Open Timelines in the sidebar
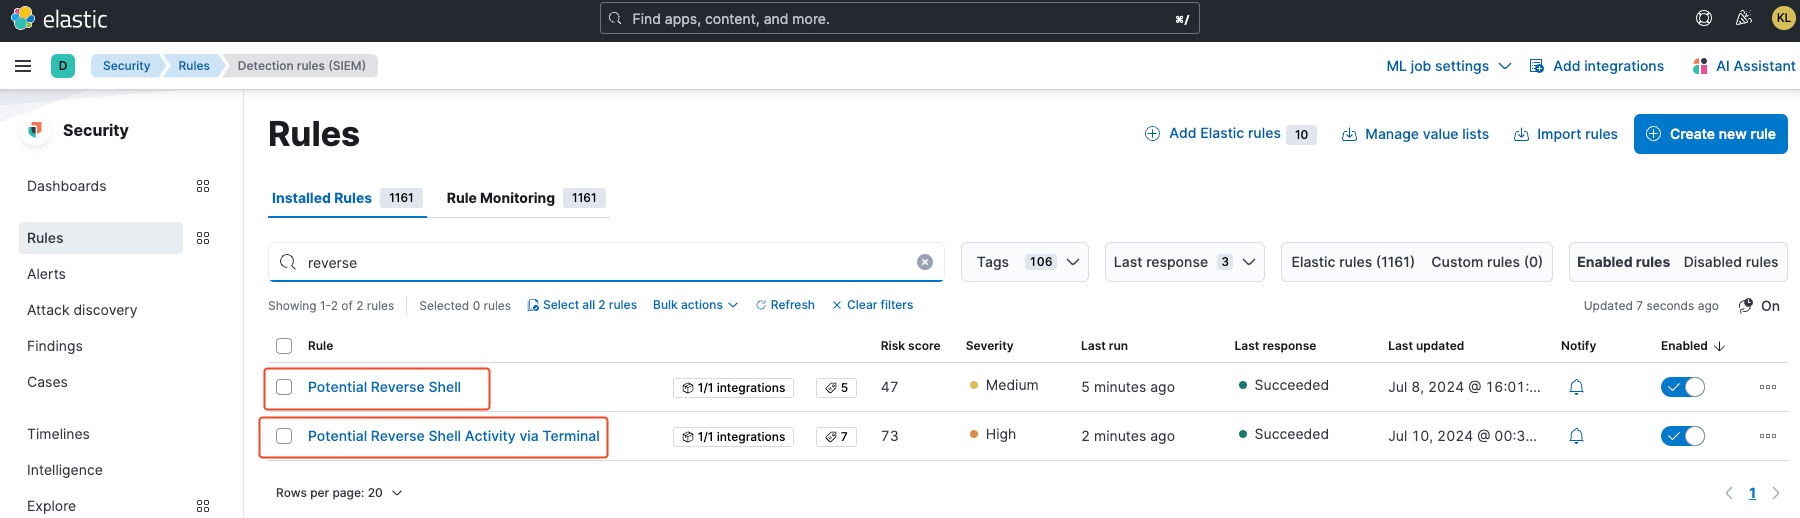1800x518 pixels. coord(58,434)
